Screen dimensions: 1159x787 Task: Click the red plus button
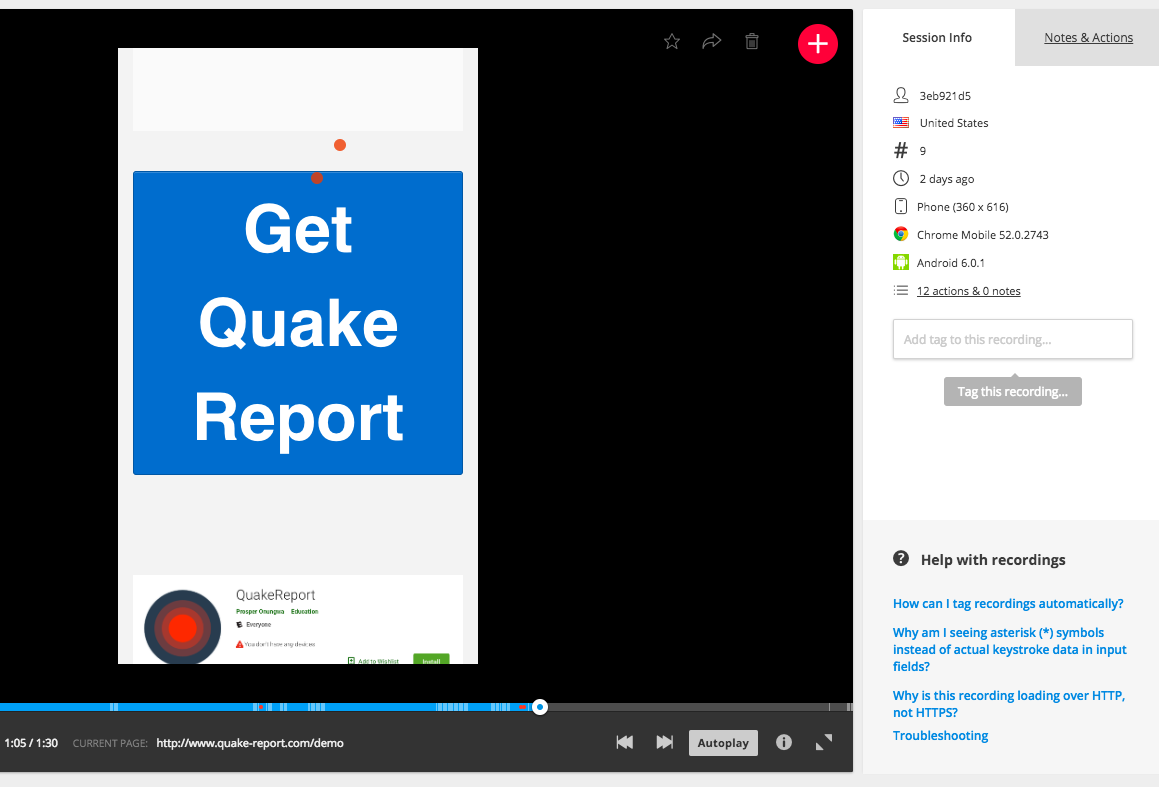pos(818,44)
